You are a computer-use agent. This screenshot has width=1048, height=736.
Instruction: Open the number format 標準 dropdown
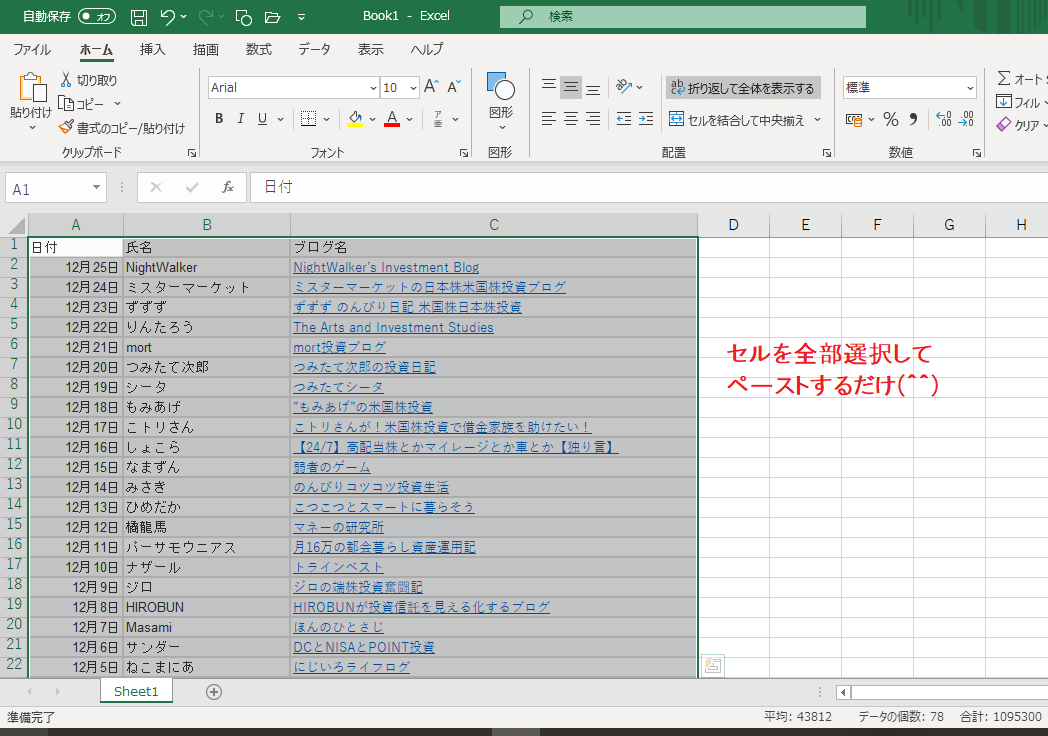point(970,88)
